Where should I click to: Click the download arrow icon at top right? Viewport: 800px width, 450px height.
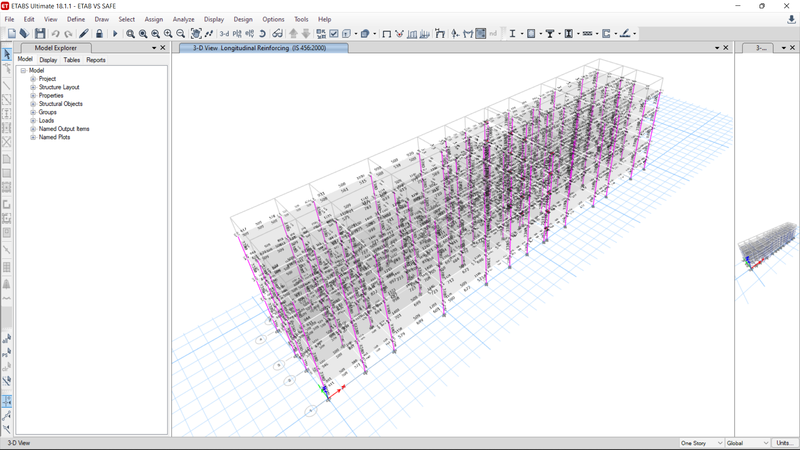(791, 19)
